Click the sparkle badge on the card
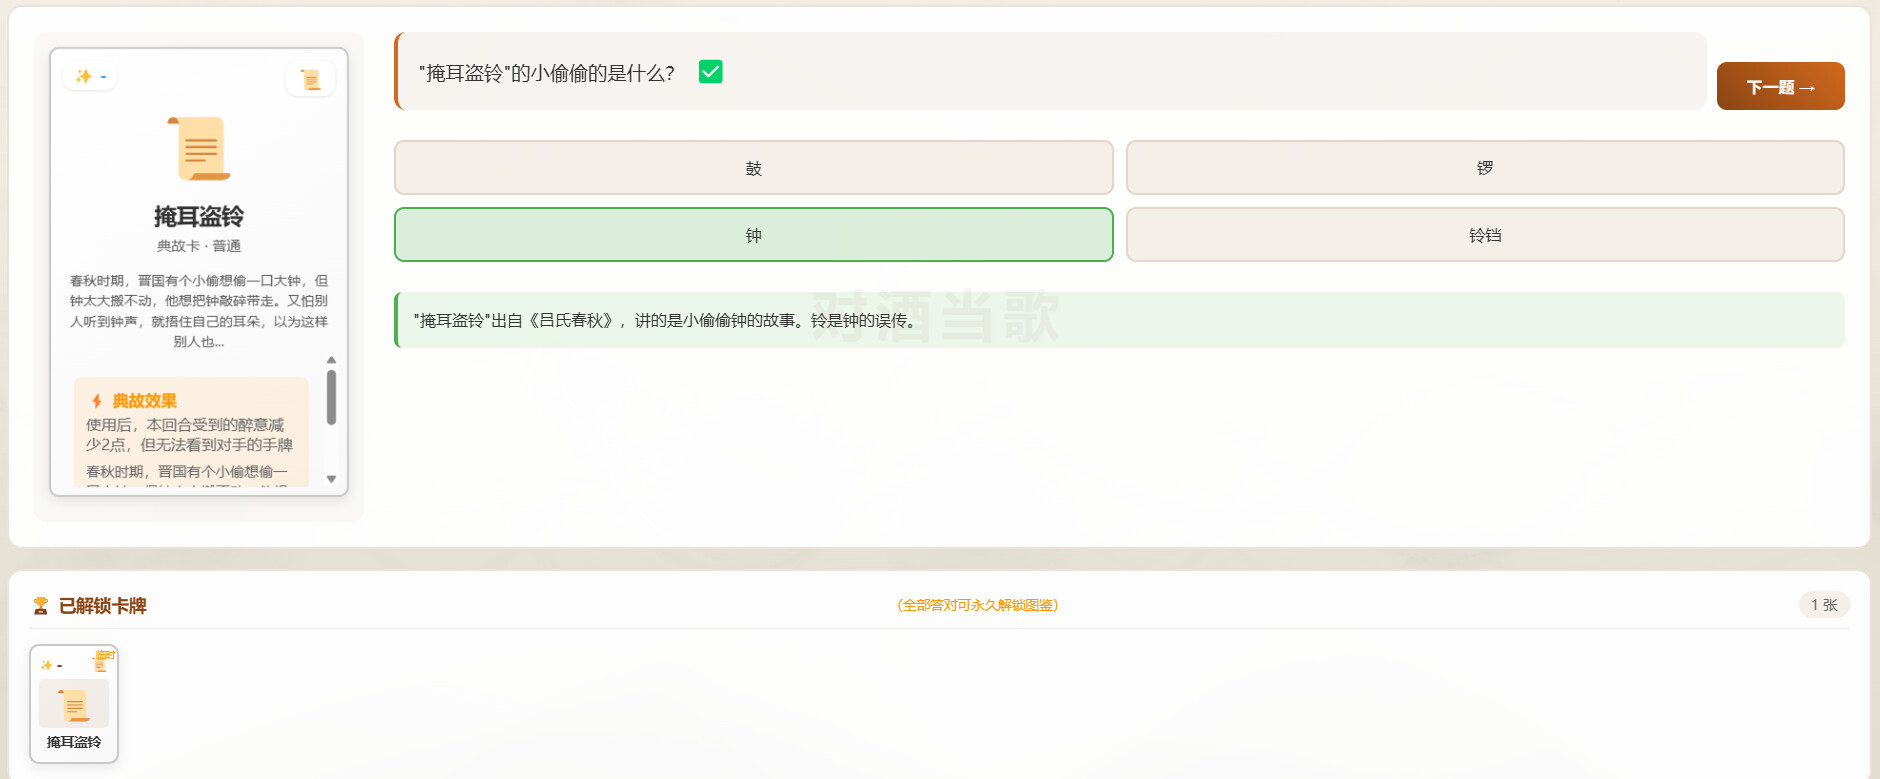The height and width of the screenshot is (779, 1880). pos(90,76)
